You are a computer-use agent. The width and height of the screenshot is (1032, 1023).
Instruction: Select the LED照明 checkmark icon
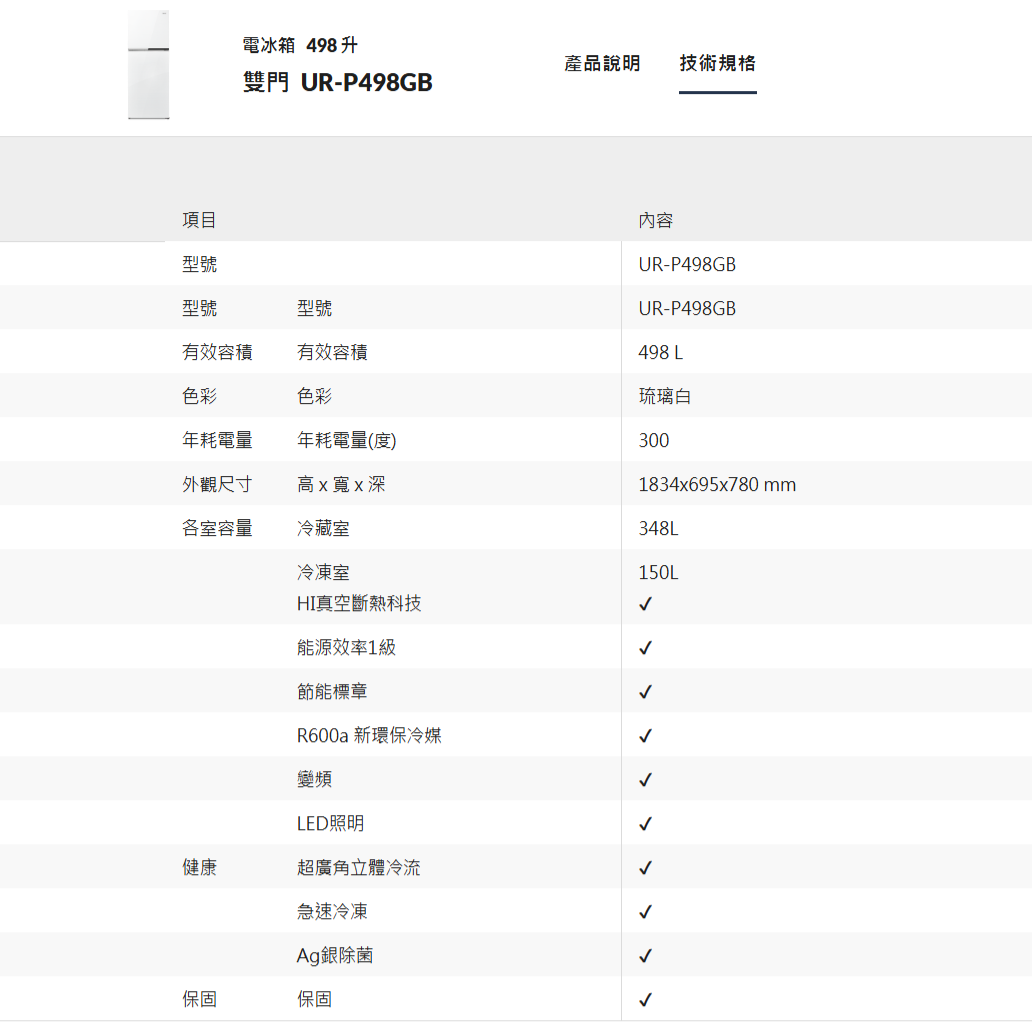645,824
